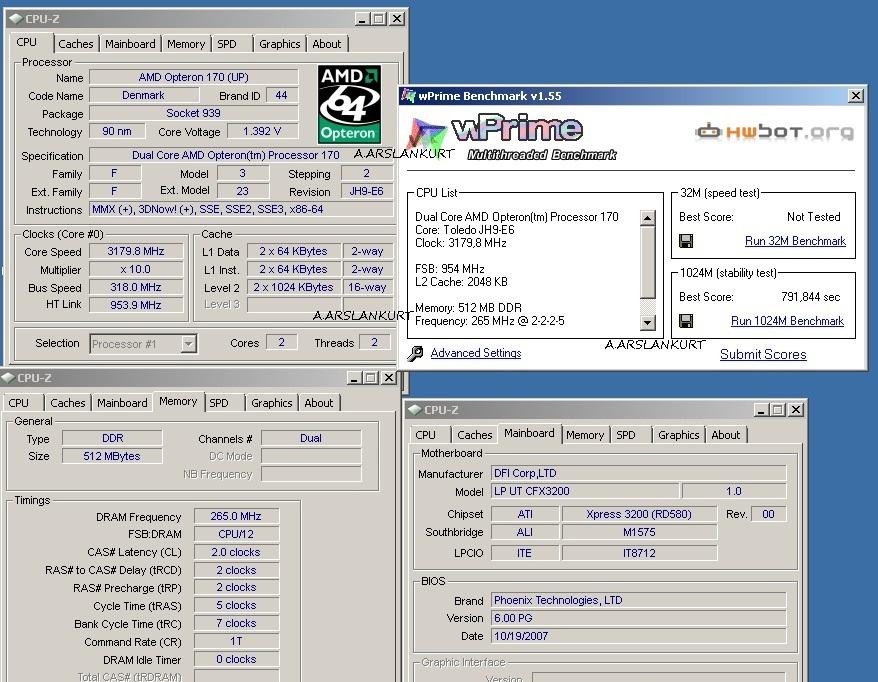Click the Socket 939 package value
This screenshot has width=878, height=682.
coord(194,113)
